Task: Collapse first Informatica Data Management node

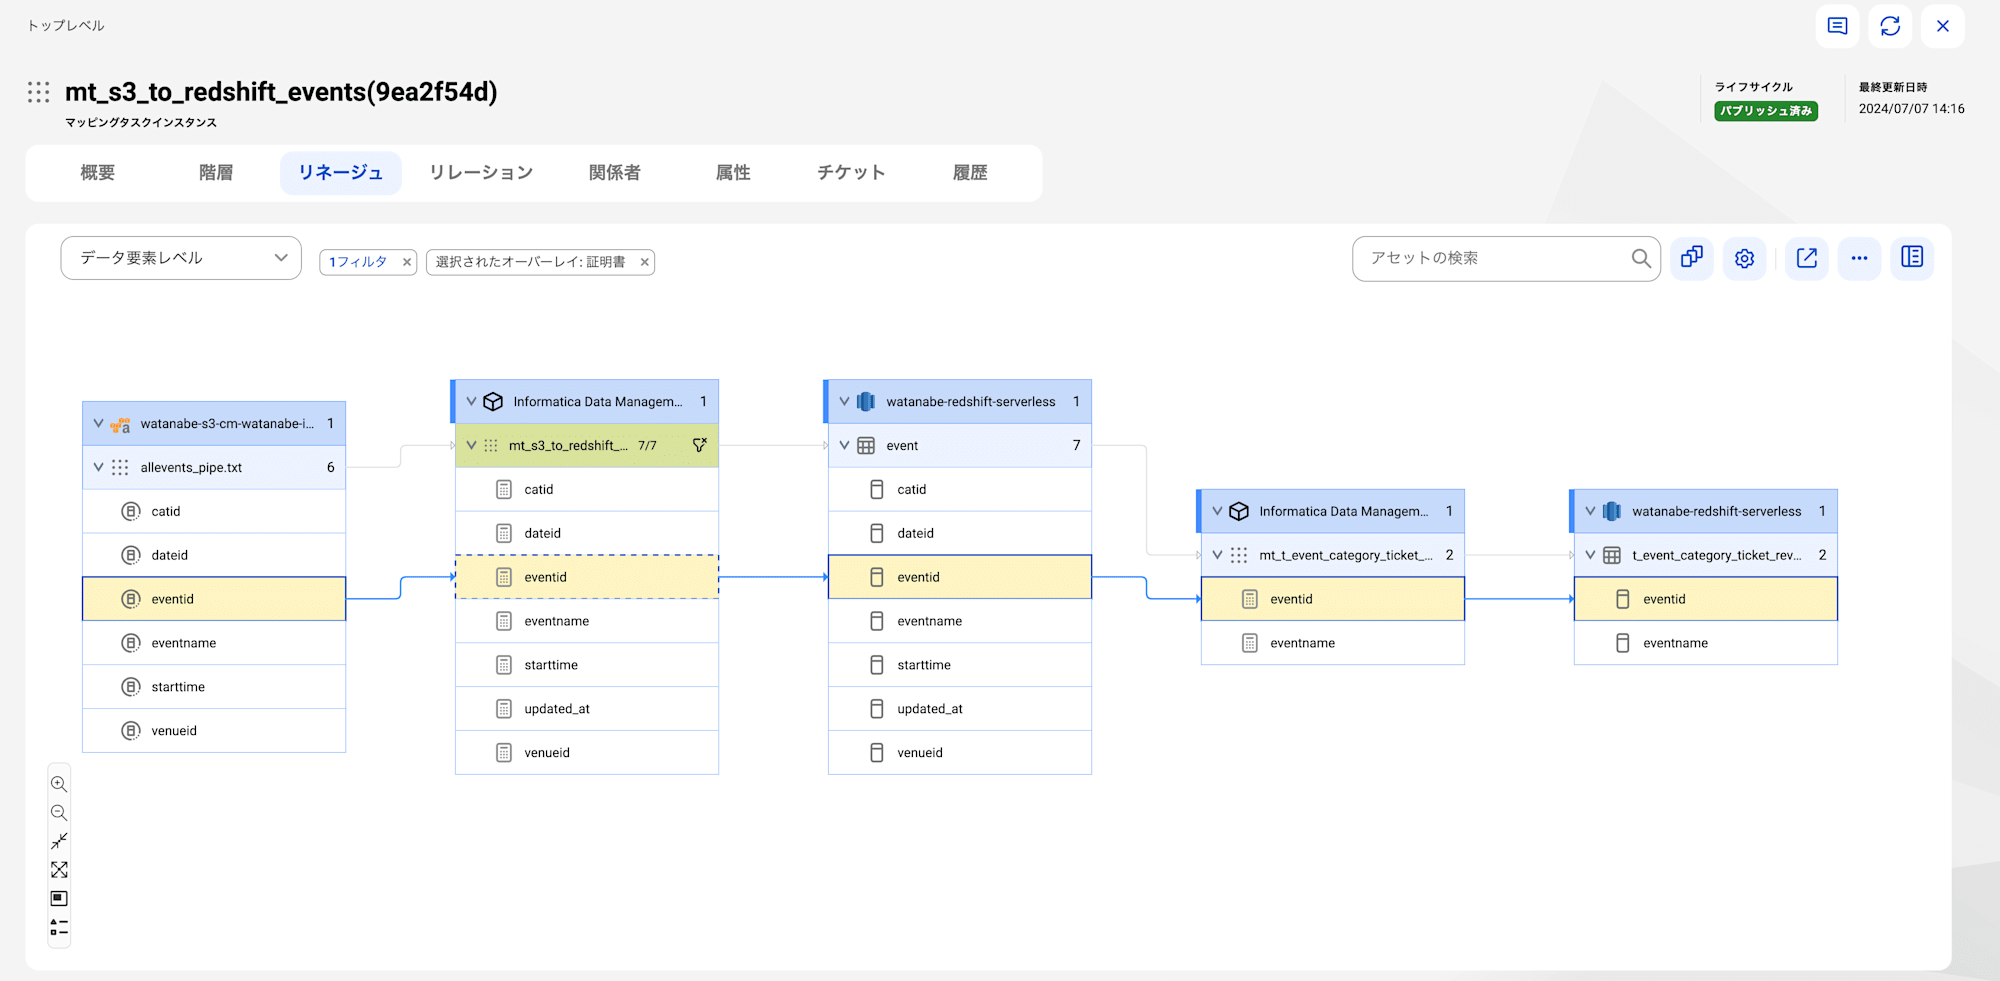Action: [471, 402]
